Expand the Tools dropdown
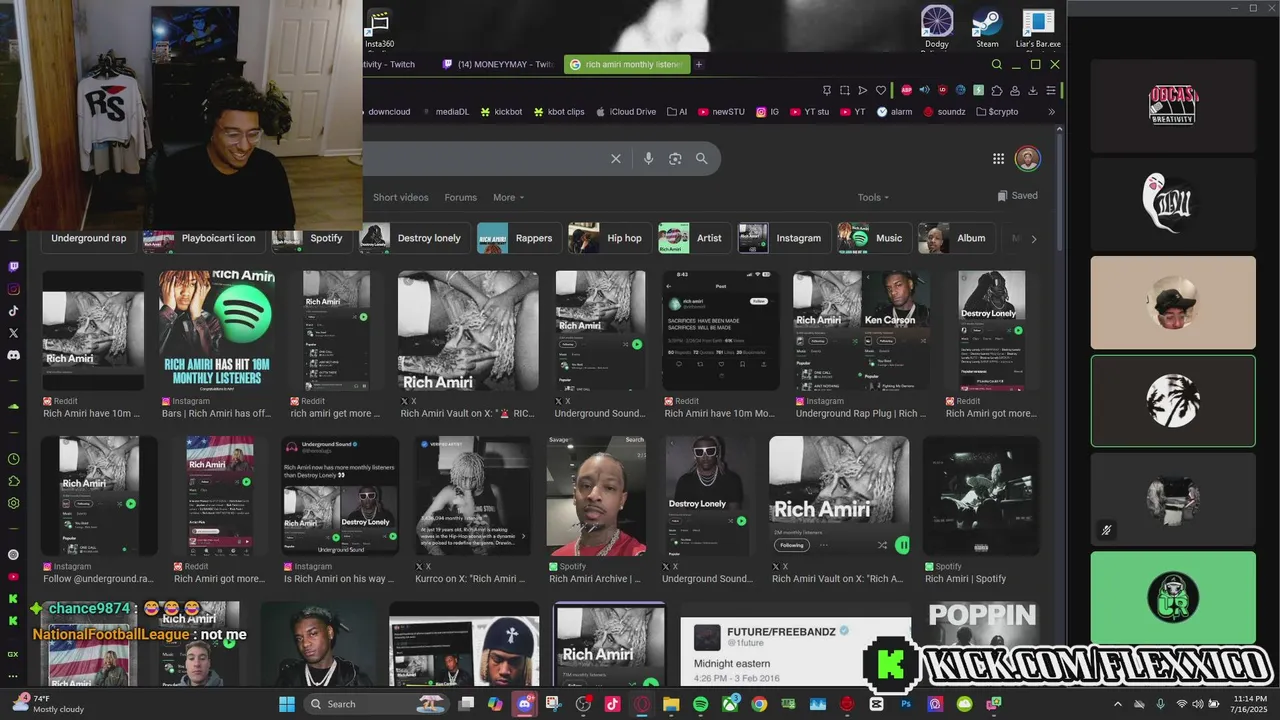Viewport: 1280px width, 720px height. coord(873,197)
